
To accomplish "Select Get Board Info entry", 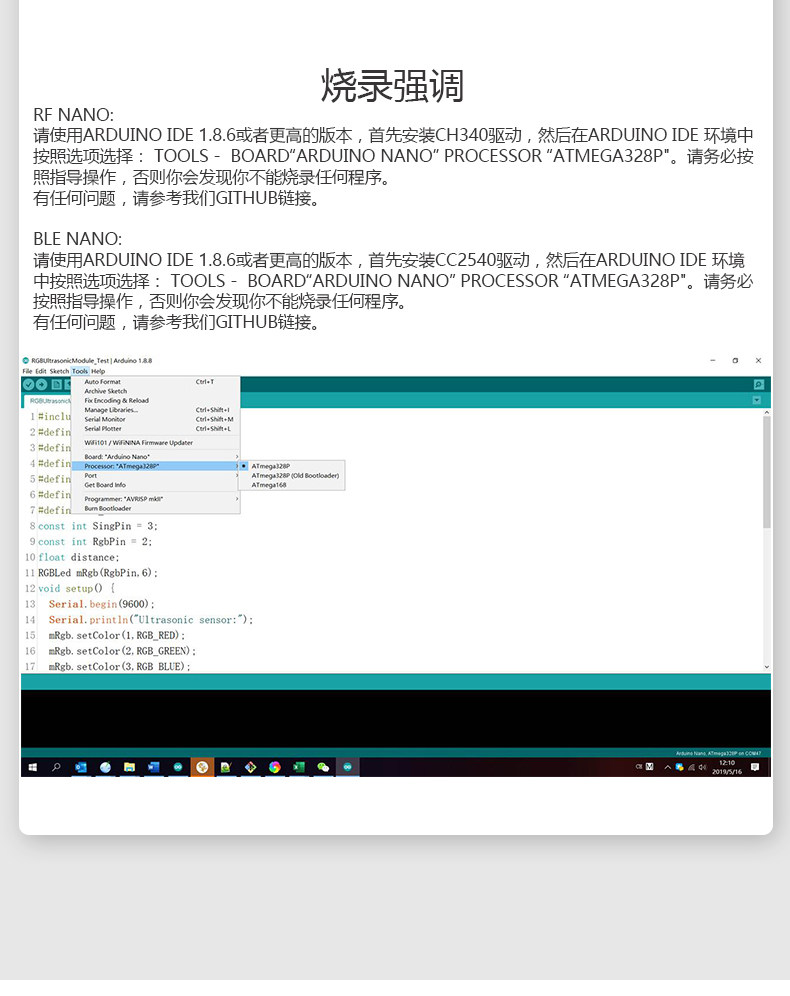I will pos(156,485).
